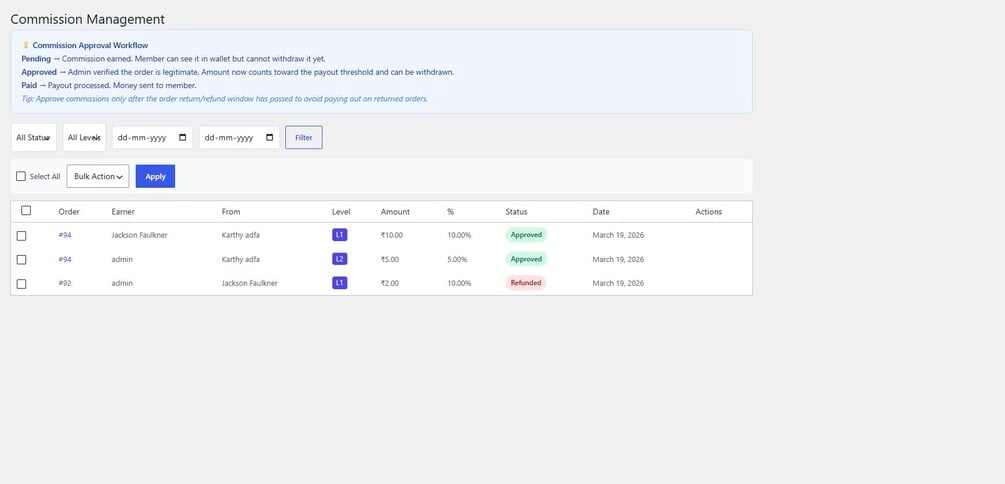Click the 5.00% percentage cell
This screenshot has height=484, width=1005.
click(457, 260)
